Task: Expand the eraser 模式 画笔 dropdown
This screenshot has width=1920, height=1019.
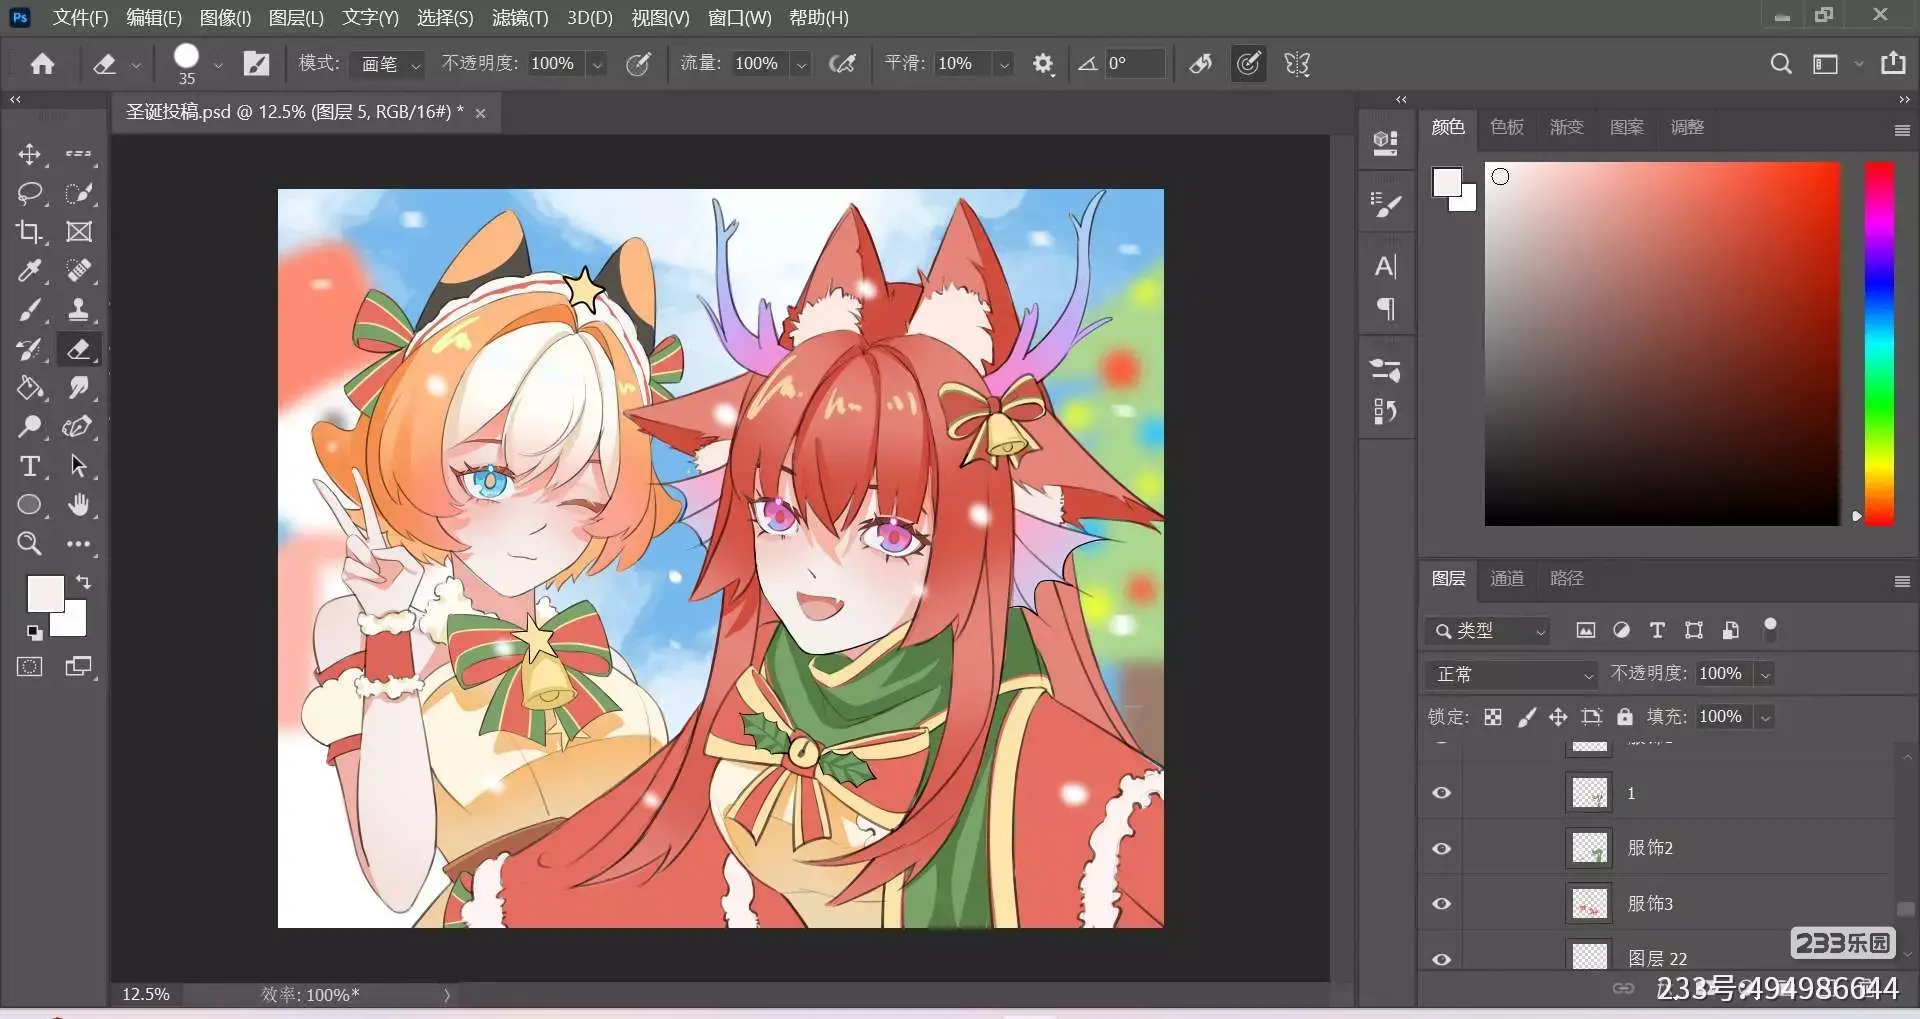Action: (x=390, y=64)
